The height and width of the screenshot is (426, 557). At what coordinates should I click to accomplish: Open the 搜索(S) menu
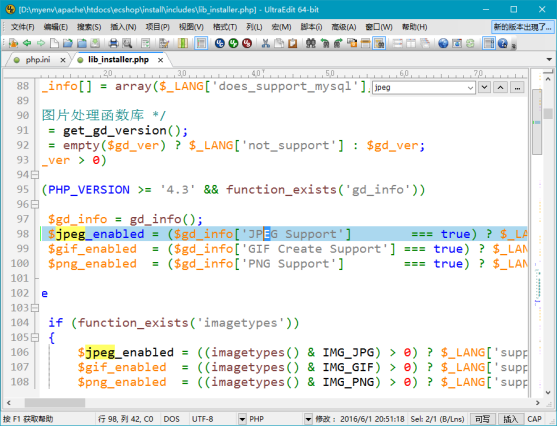(x=89, y=27)
